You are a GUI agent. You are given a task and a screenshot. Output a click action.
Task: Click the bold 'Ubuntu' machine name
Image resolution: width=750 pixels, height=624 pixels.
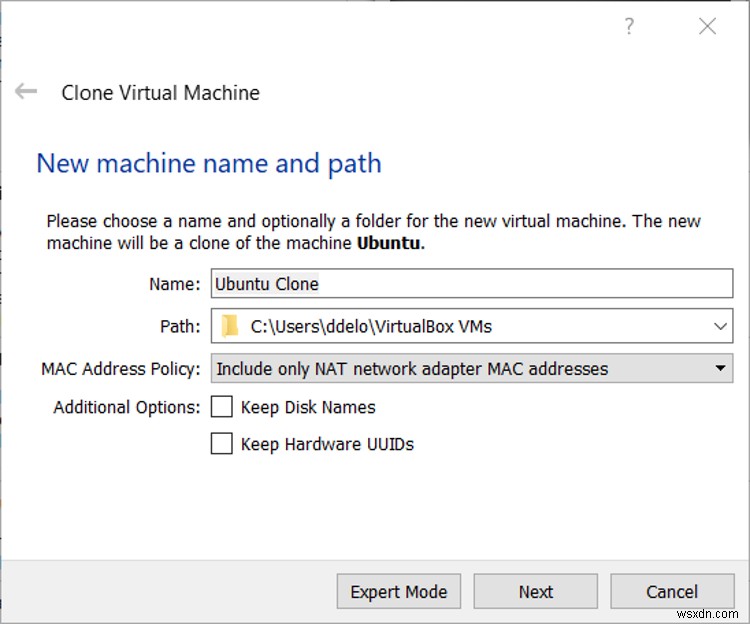coord(388,243)
